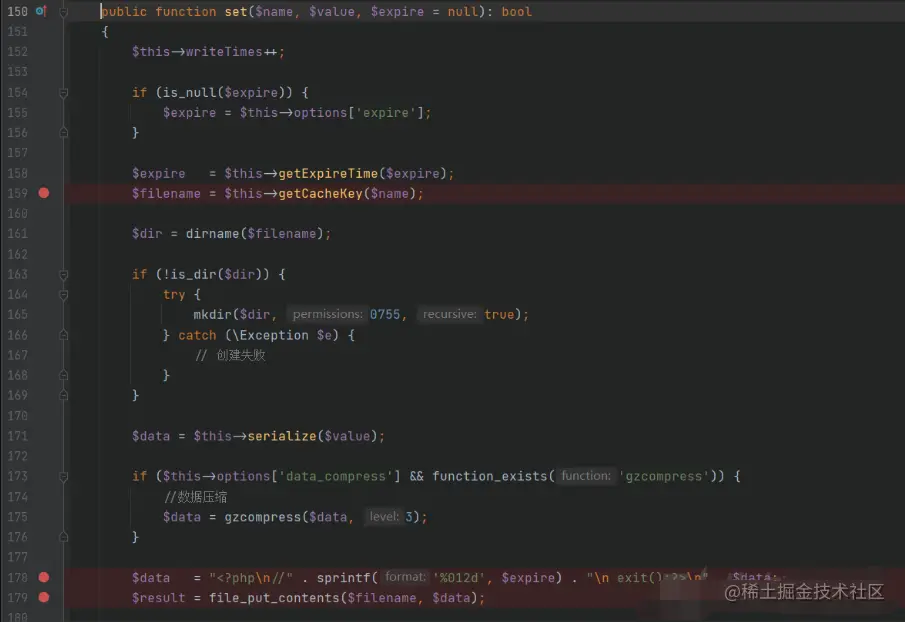
Task: Click the 'null' default value on line 150
Action: click(x=463, y=12)
